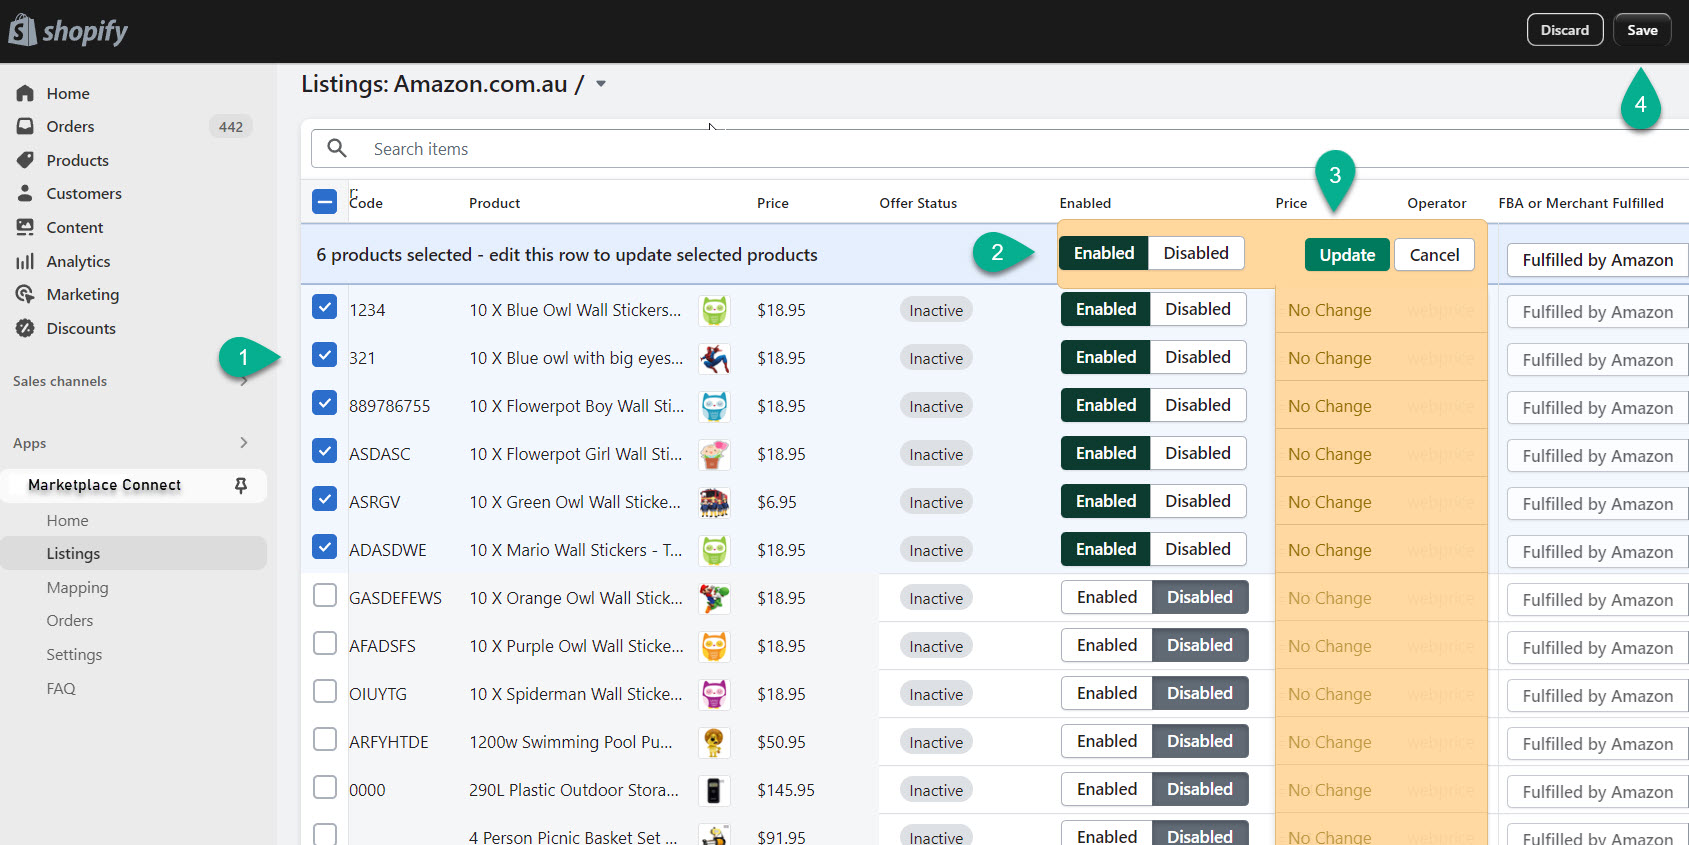Click the Shopify logo

[68, 31]
